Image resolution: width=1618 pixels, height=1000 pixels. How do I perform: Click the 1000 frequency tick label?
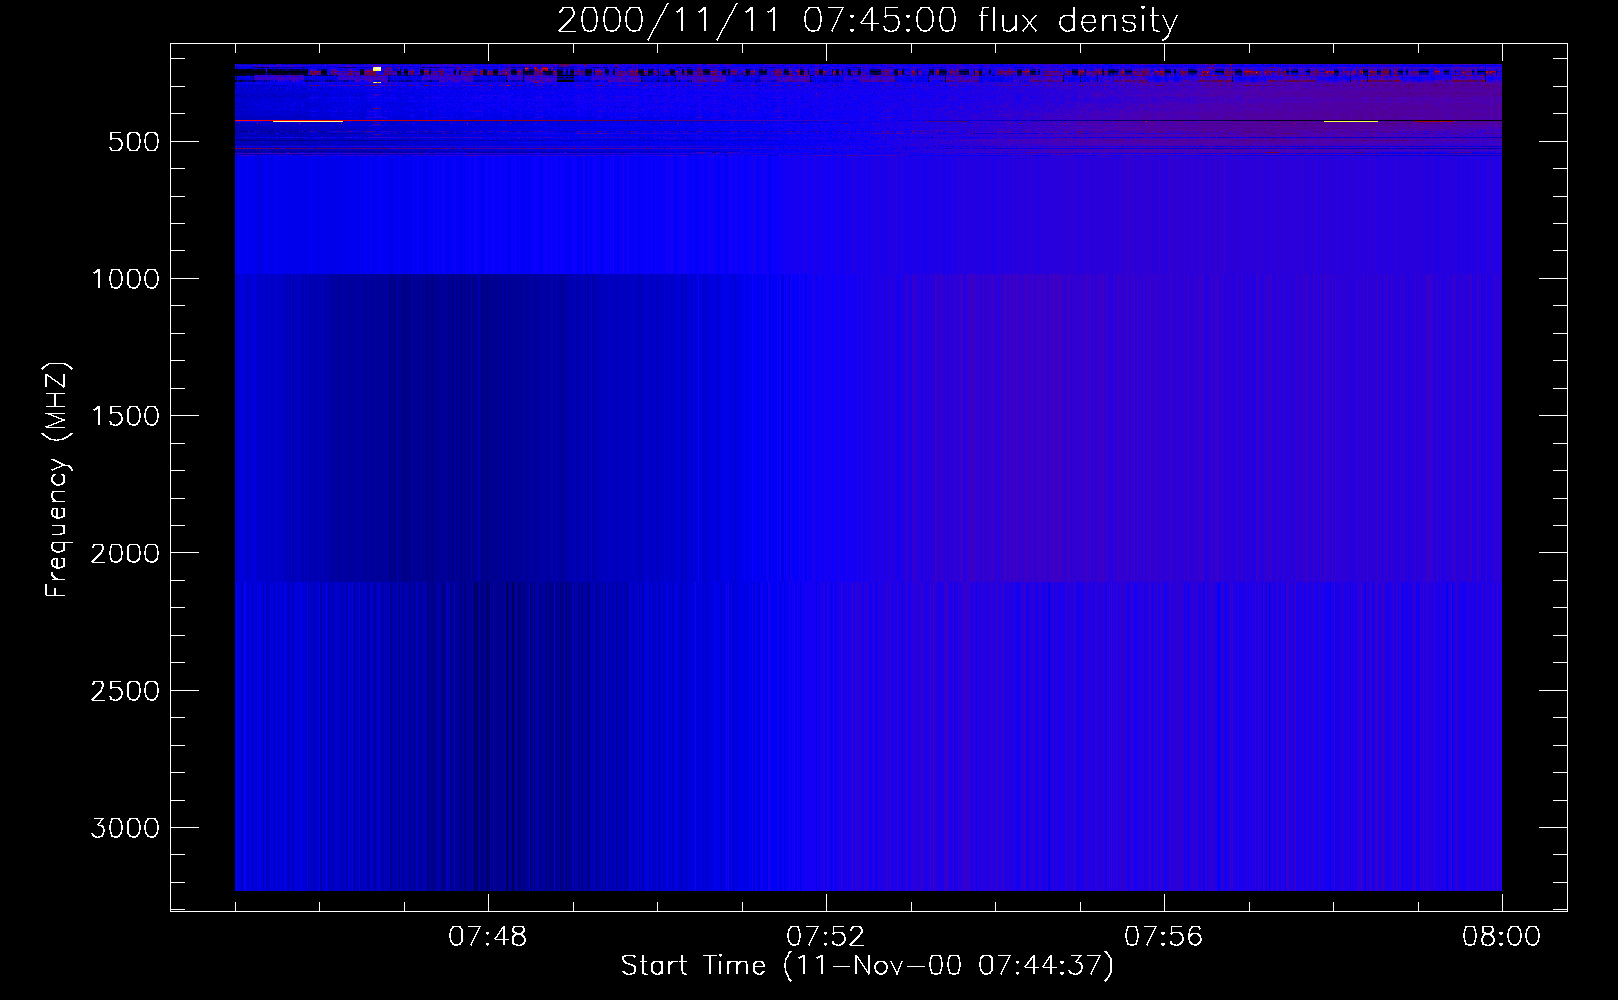point(125,279)
